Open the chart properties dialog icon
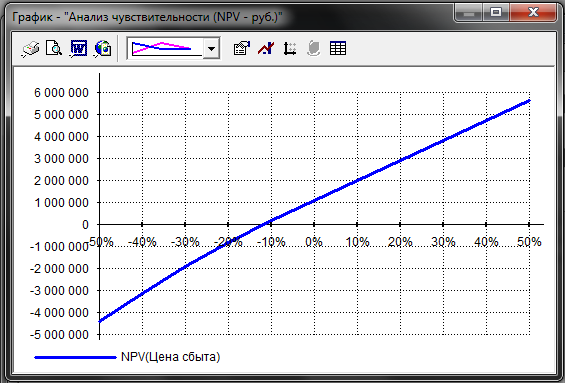565x383 pixels. click(x=241, y=48)
